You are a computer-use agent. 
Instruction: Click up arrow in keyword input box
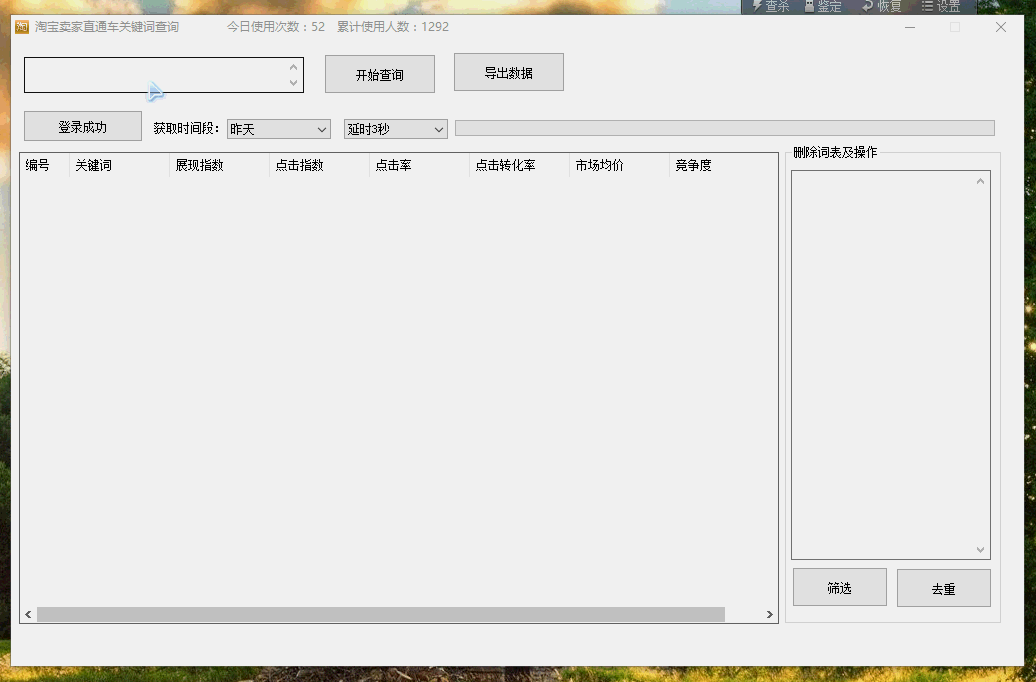coord(293,67)
